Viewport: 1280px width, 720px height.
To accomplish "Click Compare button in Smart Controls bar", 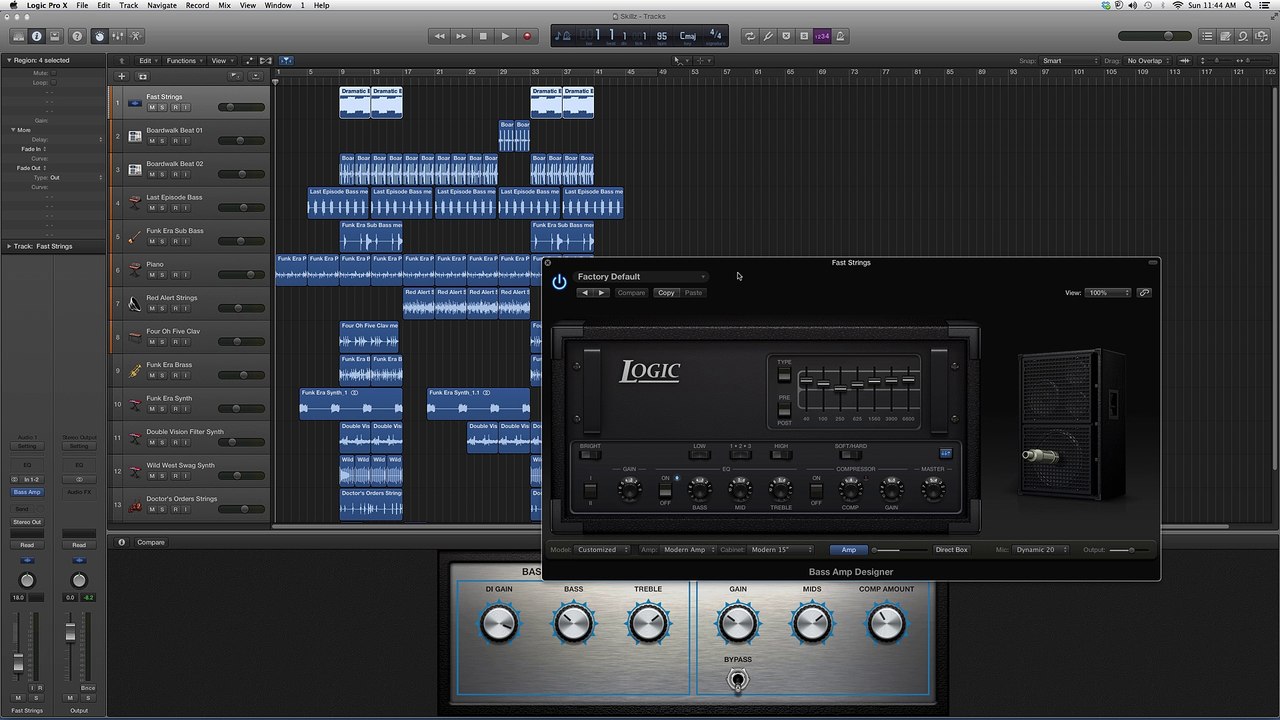I will point(151,542).
